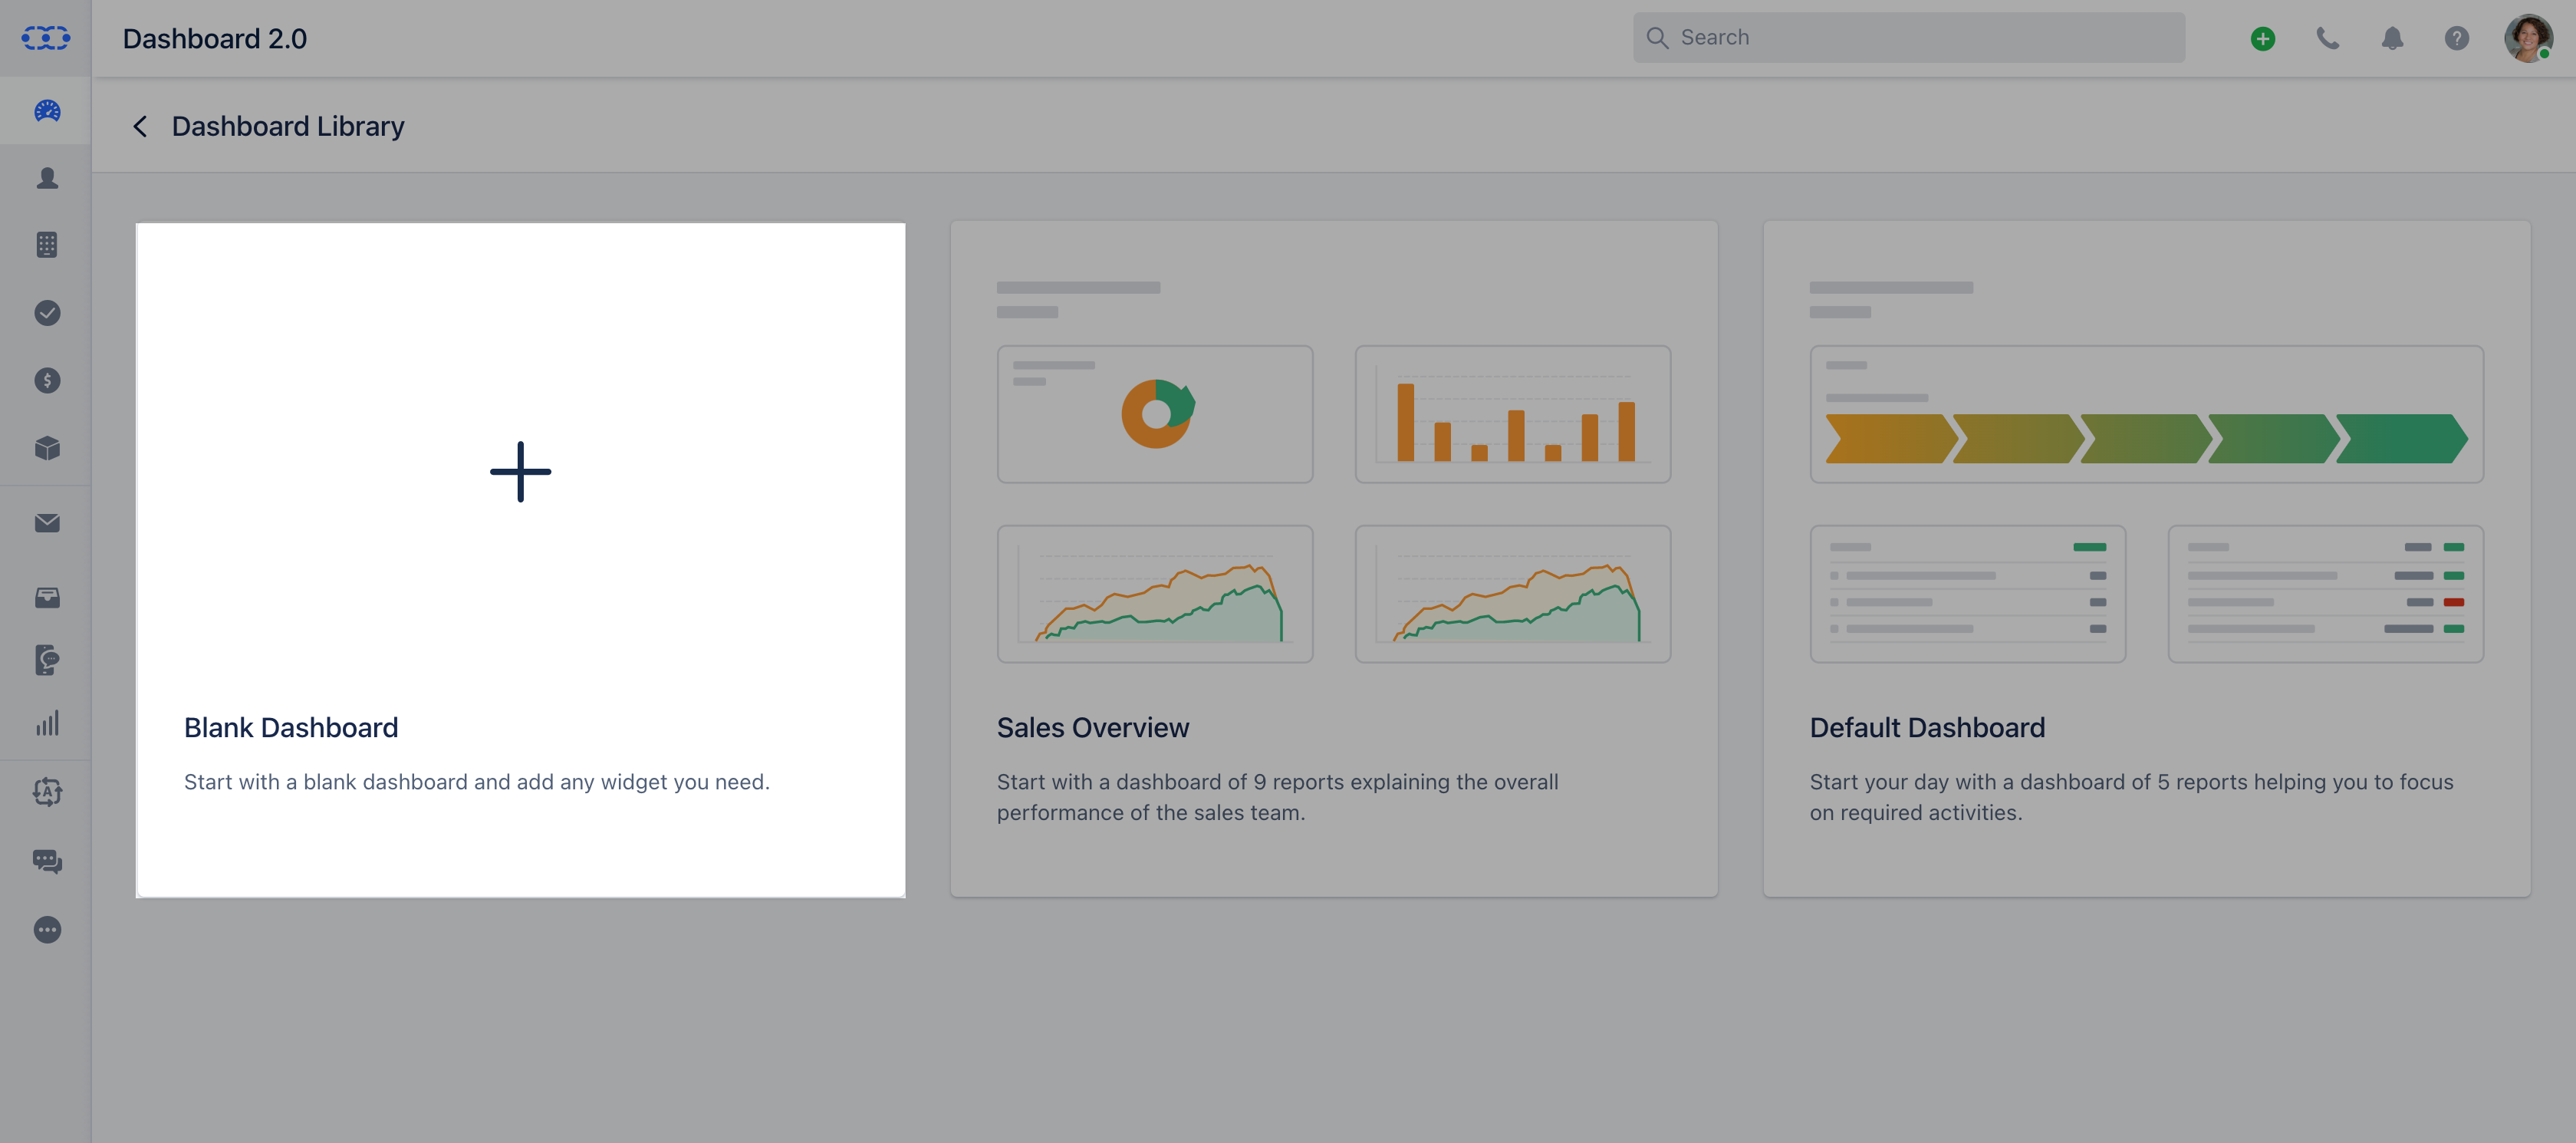This screenshot has height=1143, width=2576.
Task: Open the phone conversations icon in sidebar
Action: pyautogui.click(x=47, y=660)
